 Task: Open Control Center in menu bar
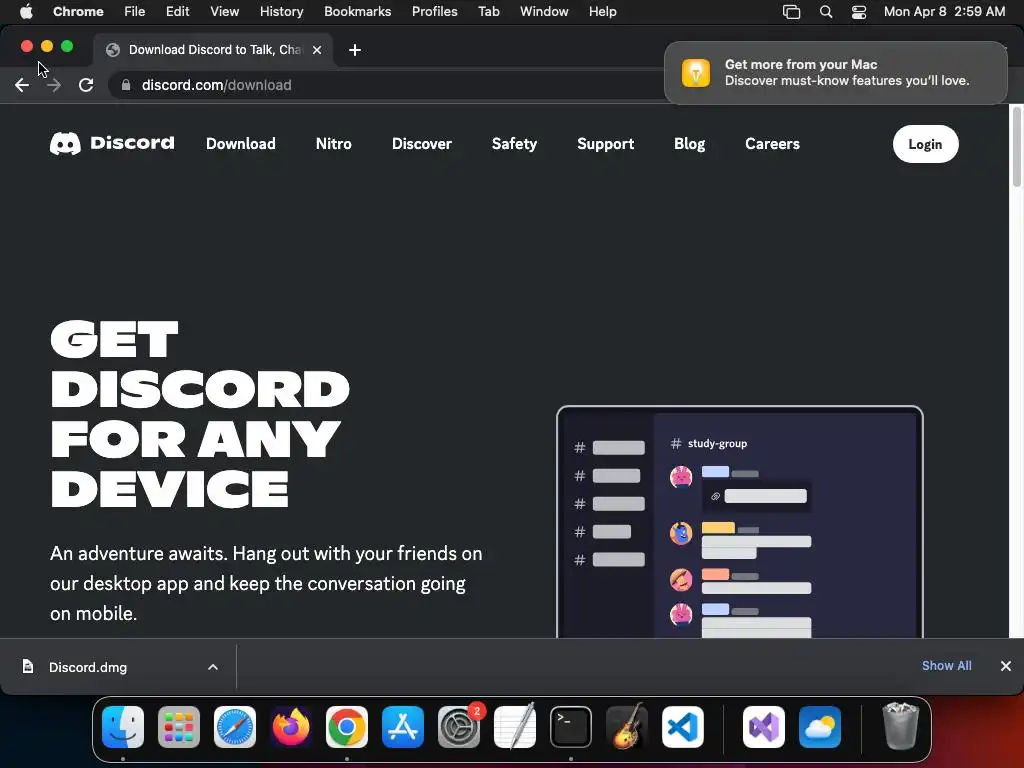coord(859,11)
